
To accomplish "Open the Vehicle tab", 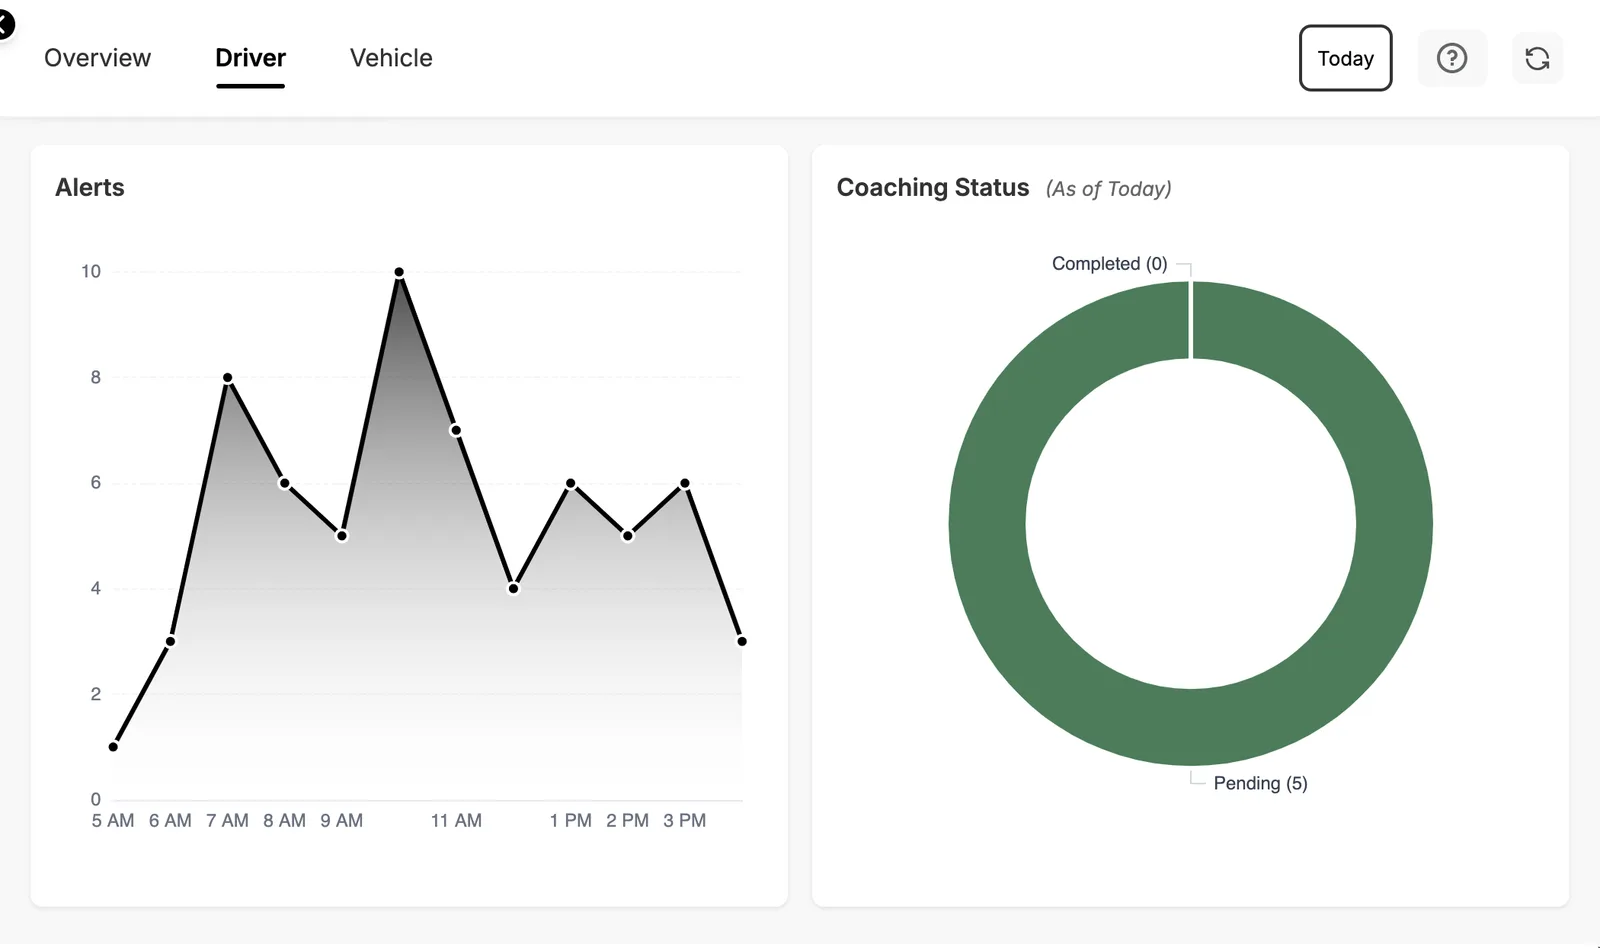I will (391, 58).
